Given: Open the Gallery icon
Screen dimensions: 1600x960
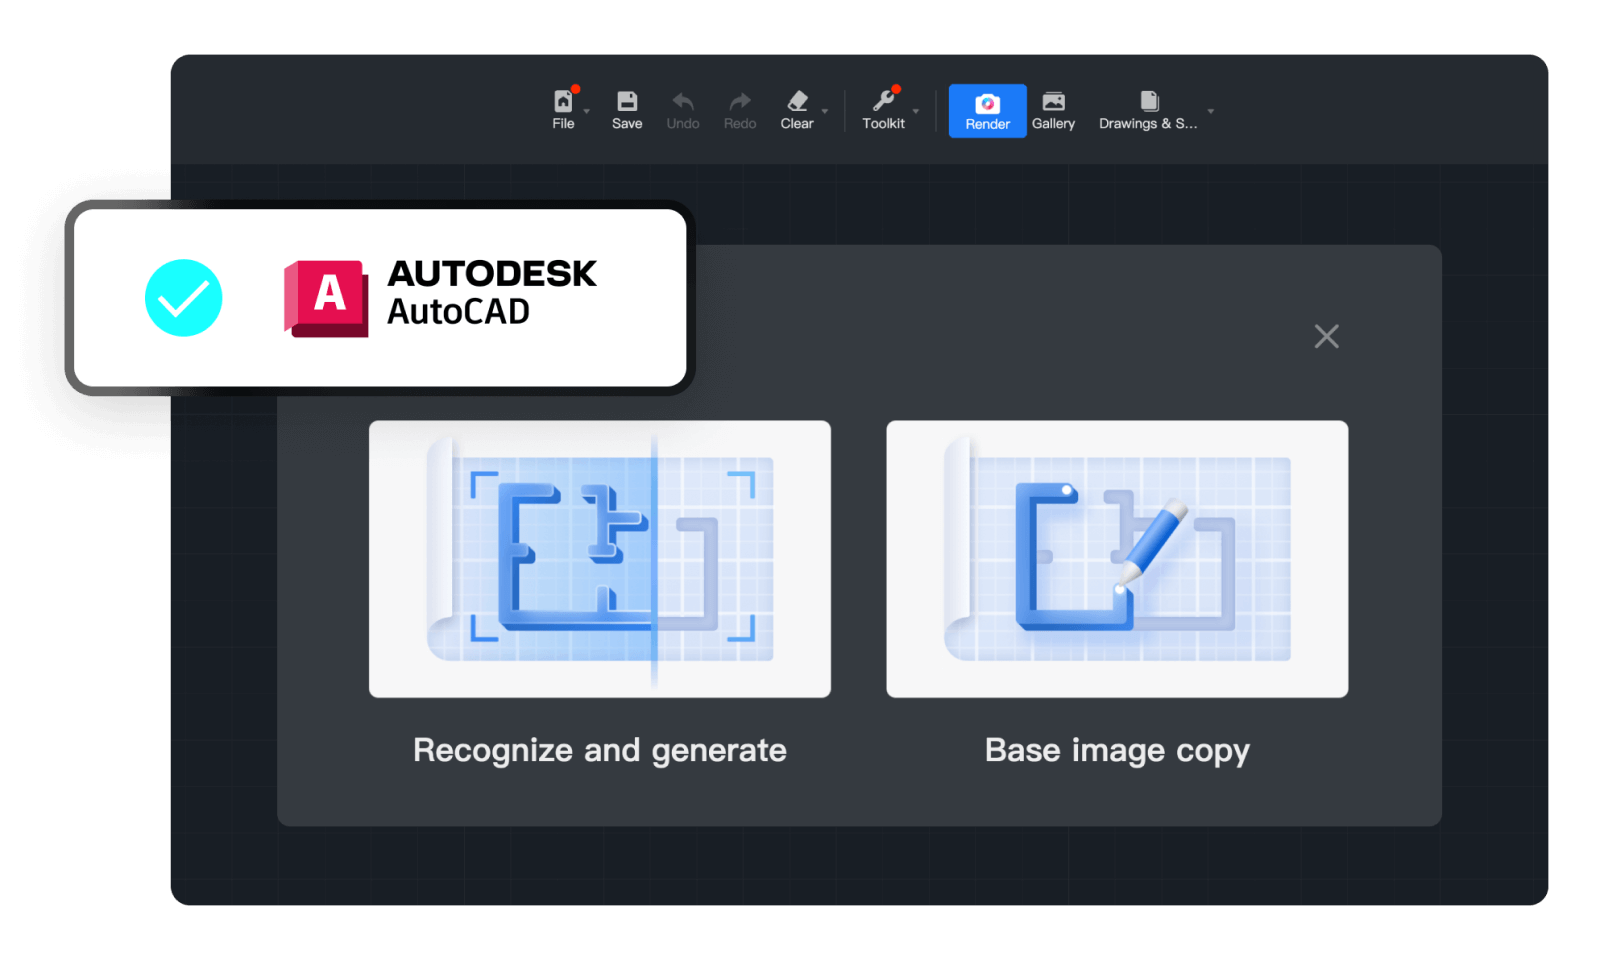Looking at the screenshot, I should tap(1053, 102).
